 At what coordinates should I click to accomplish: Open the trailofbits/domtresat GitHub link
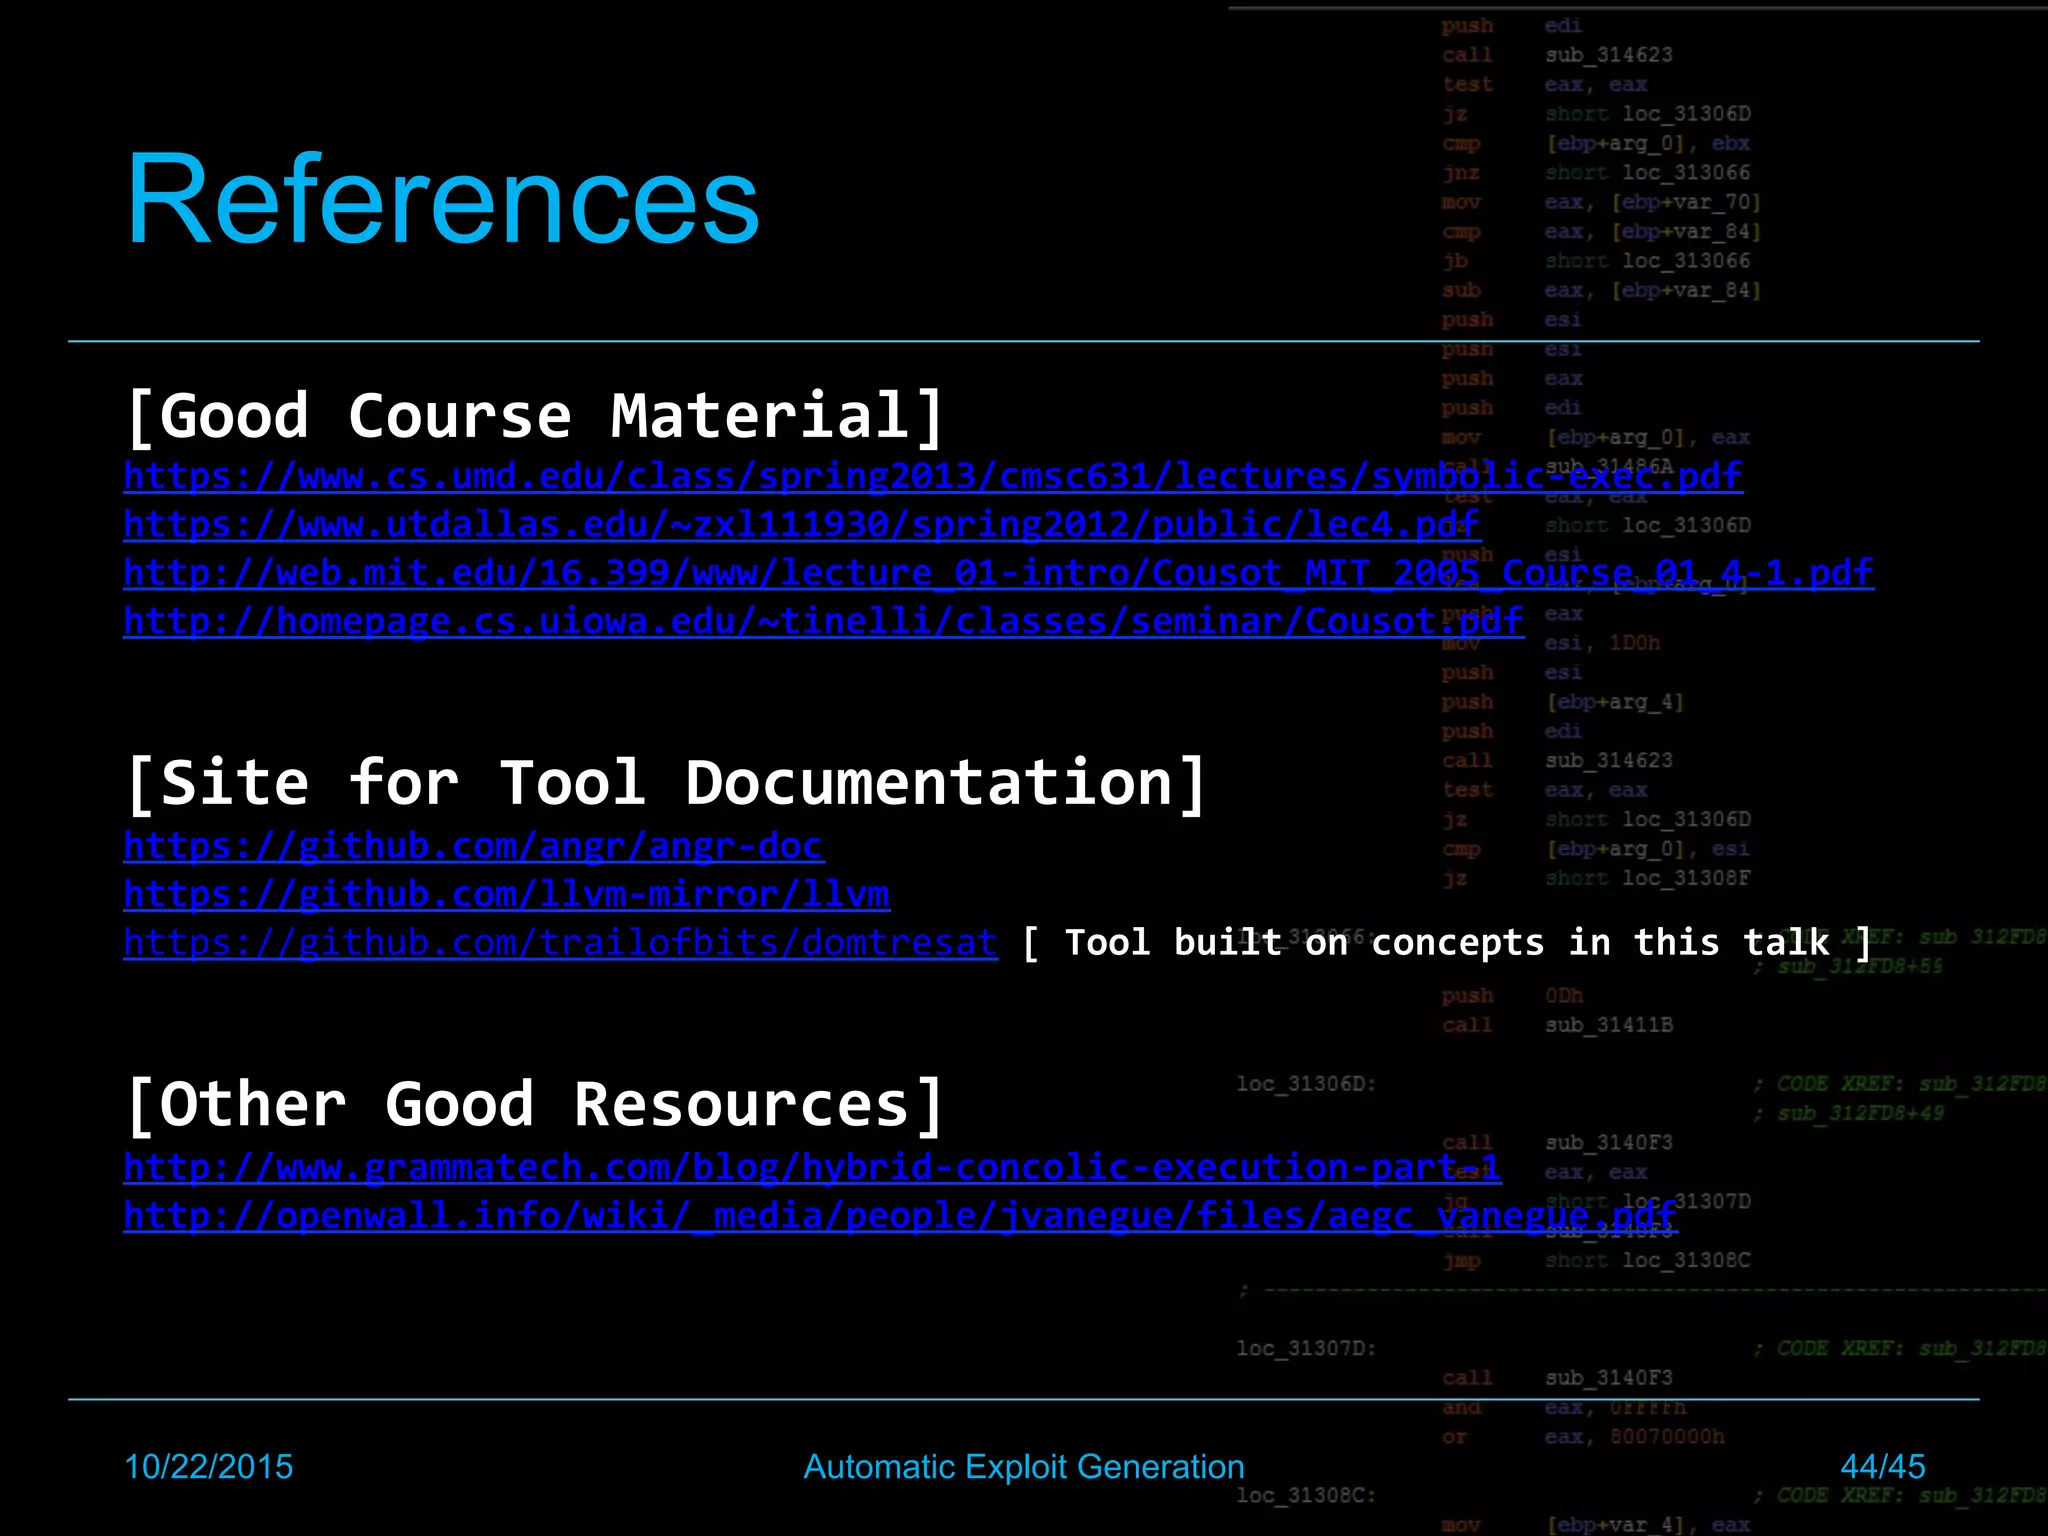(561, 942)
